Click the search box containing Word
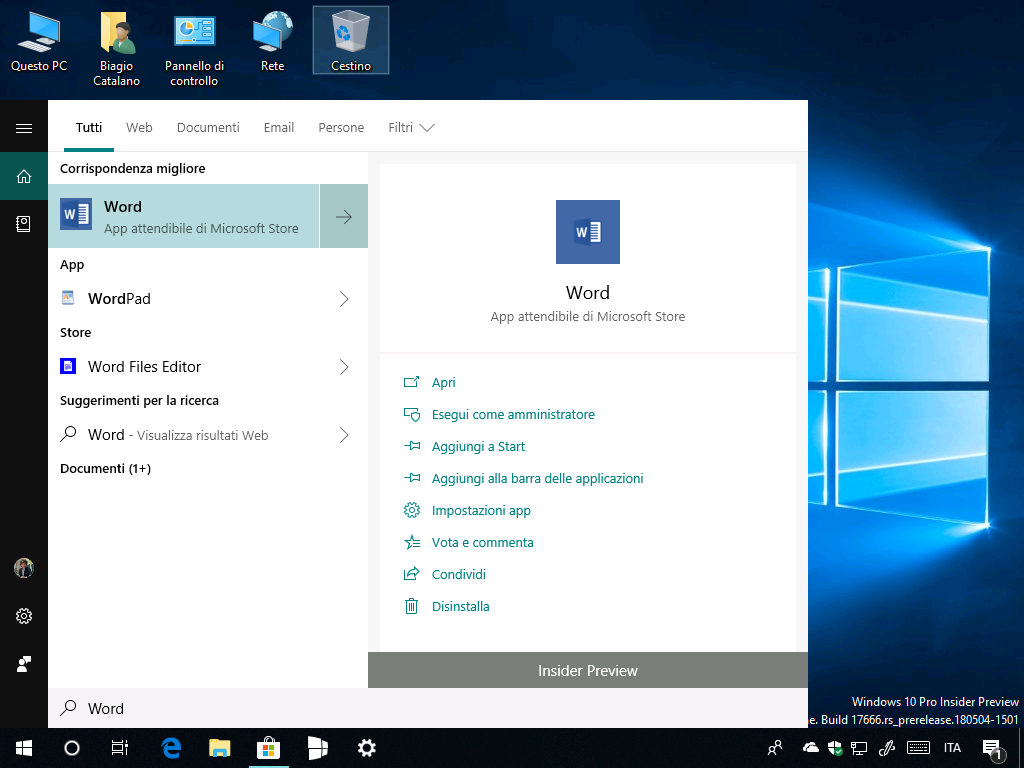Image resolution: width=1024 pixels, height=768 pixels. click(428, 709)
